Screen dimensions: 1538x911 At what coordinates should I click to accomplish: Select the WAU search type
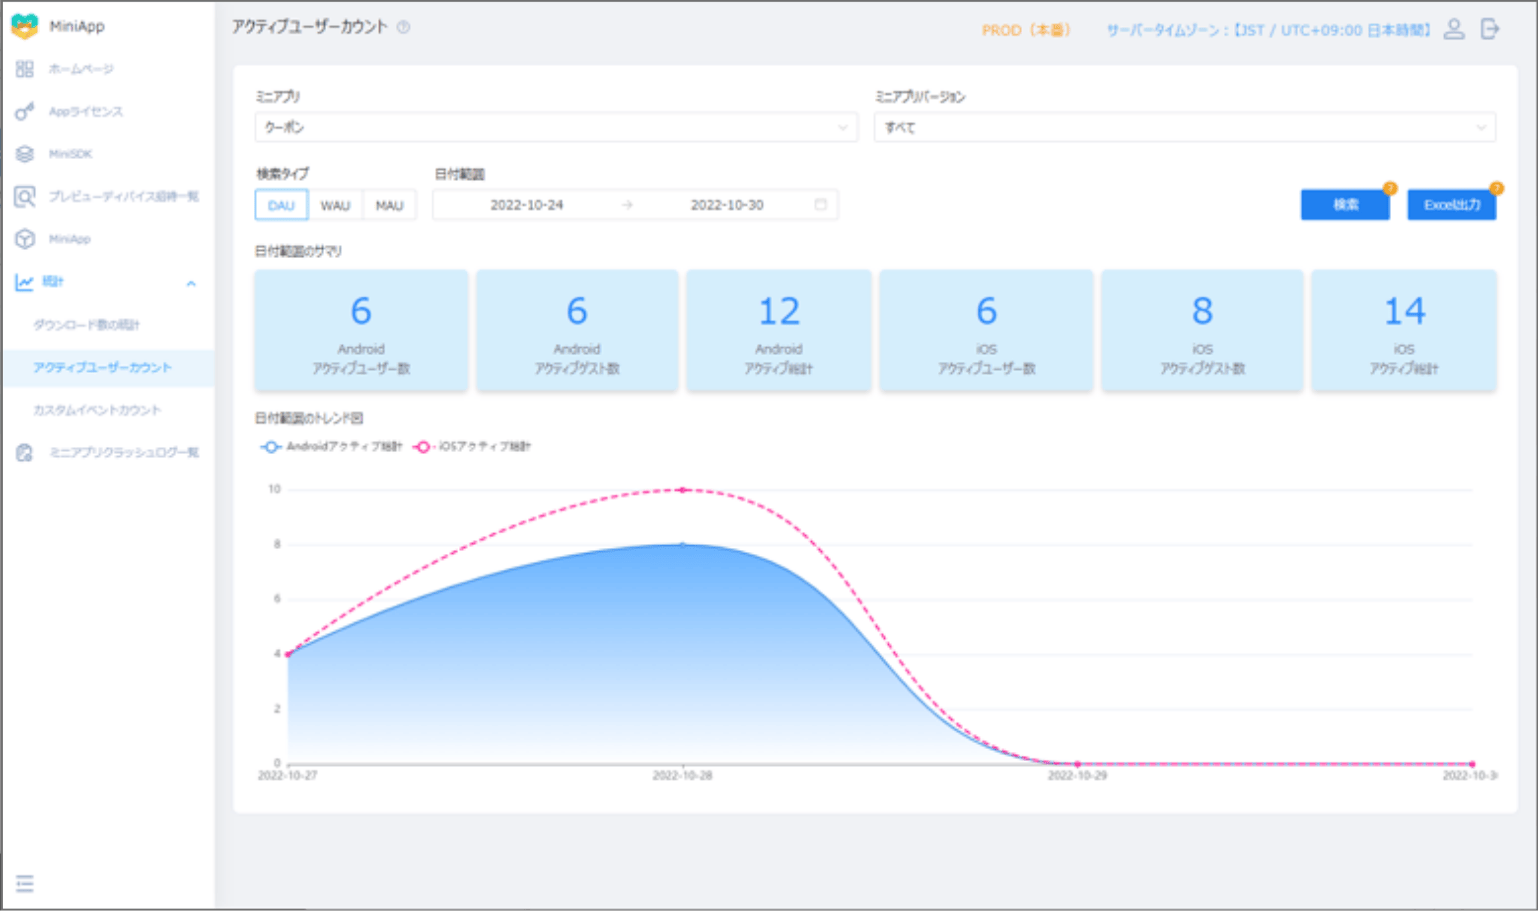point(335,205)
